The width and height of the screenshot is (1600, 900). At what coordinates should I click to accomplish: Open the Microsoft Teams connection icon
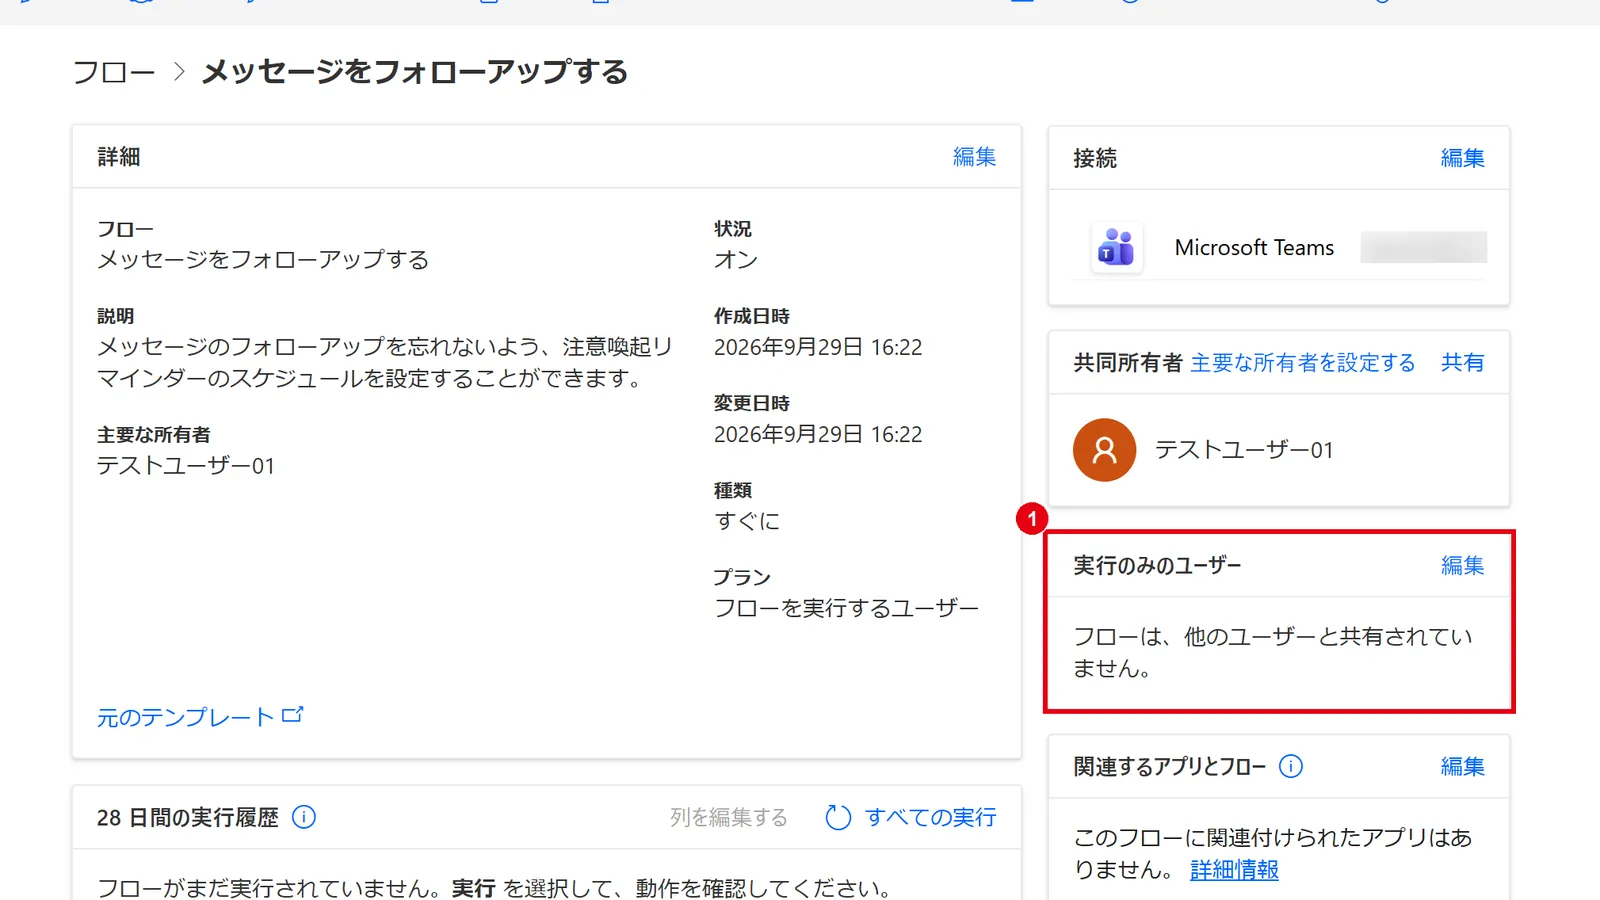pos(1116,247)
